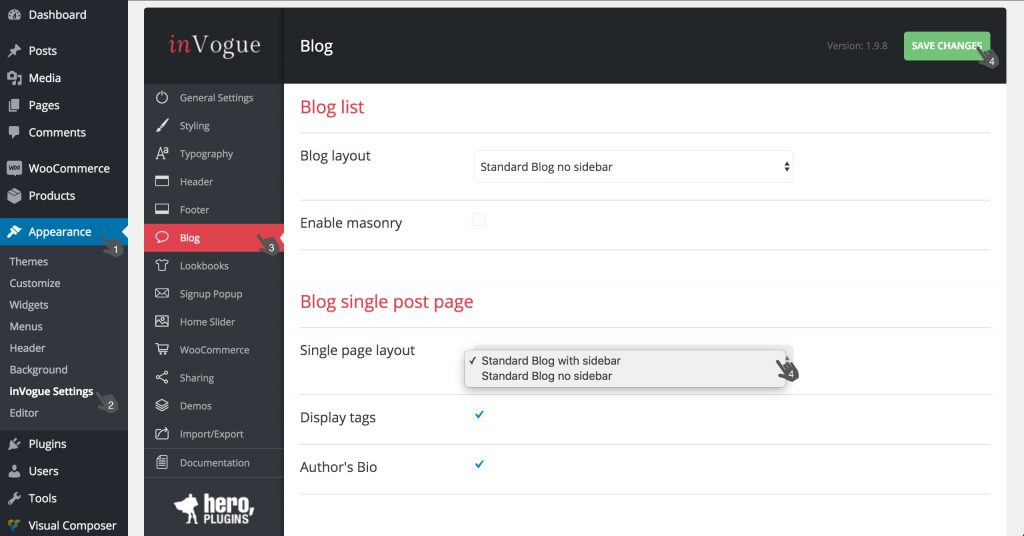
Task: Click the Users person icon
Action: pyautogui.click(x=14, y=471)
